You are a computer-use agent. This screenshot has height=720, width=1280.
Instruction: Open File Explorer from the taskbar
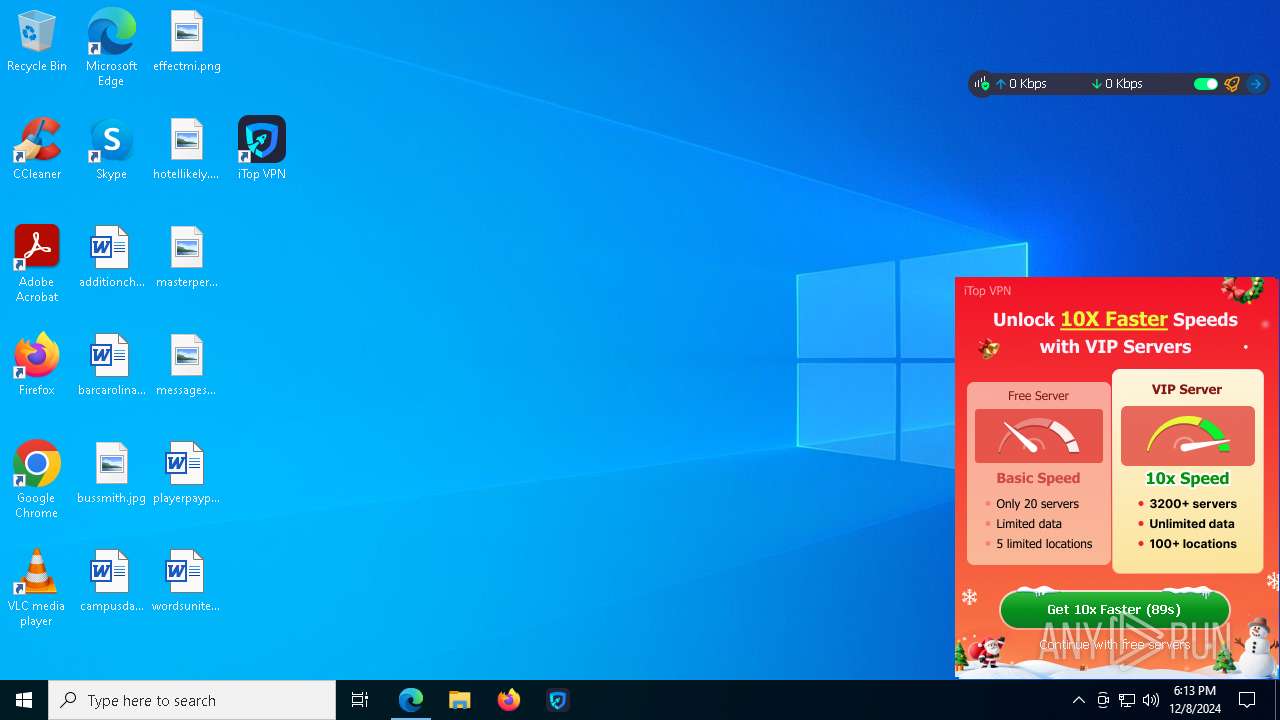pos(460,700)
